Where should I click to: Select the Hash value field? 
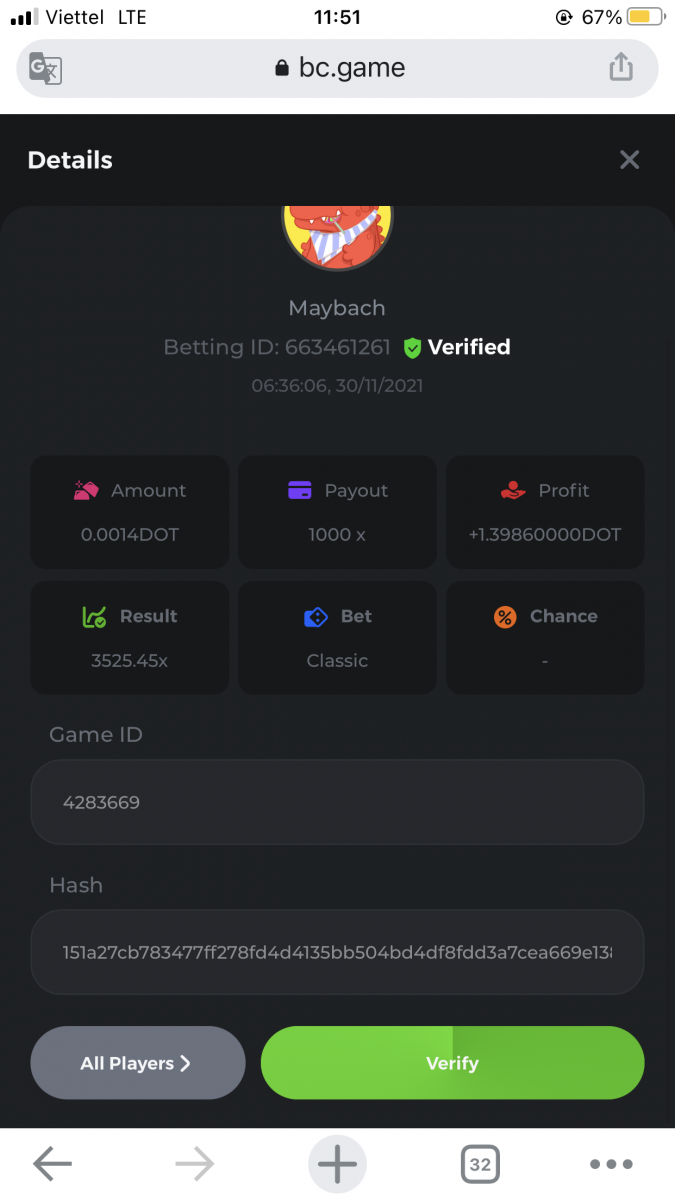point(337,952)
